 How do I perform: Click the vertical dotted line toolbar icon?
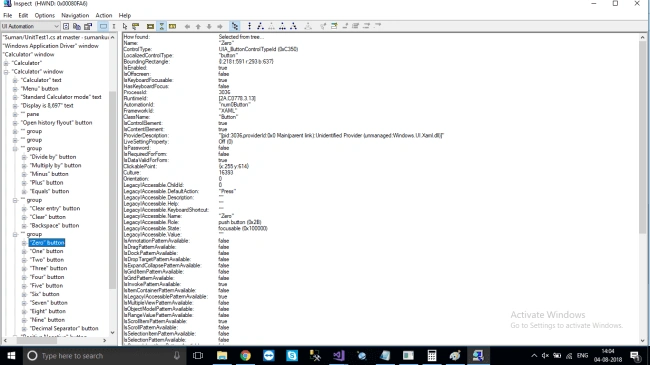249,26
